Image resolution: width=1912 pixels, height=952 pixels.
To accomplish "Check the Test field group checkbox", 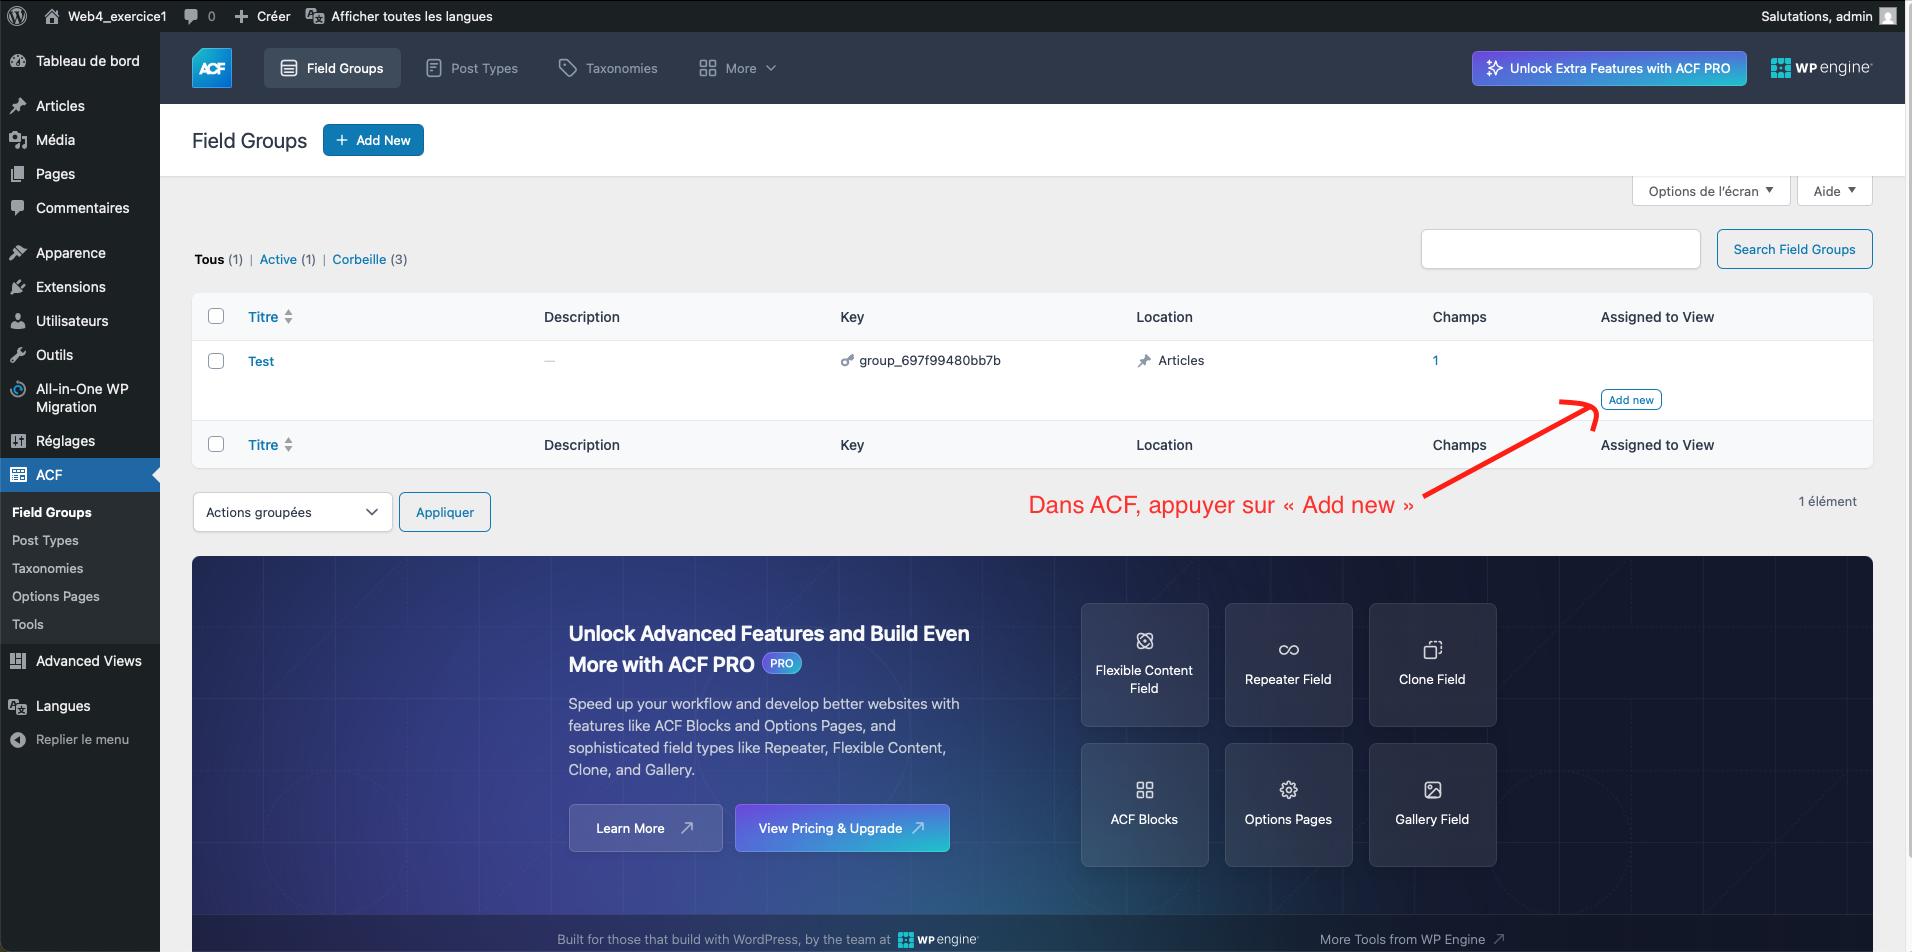I will tap(216, 361).
